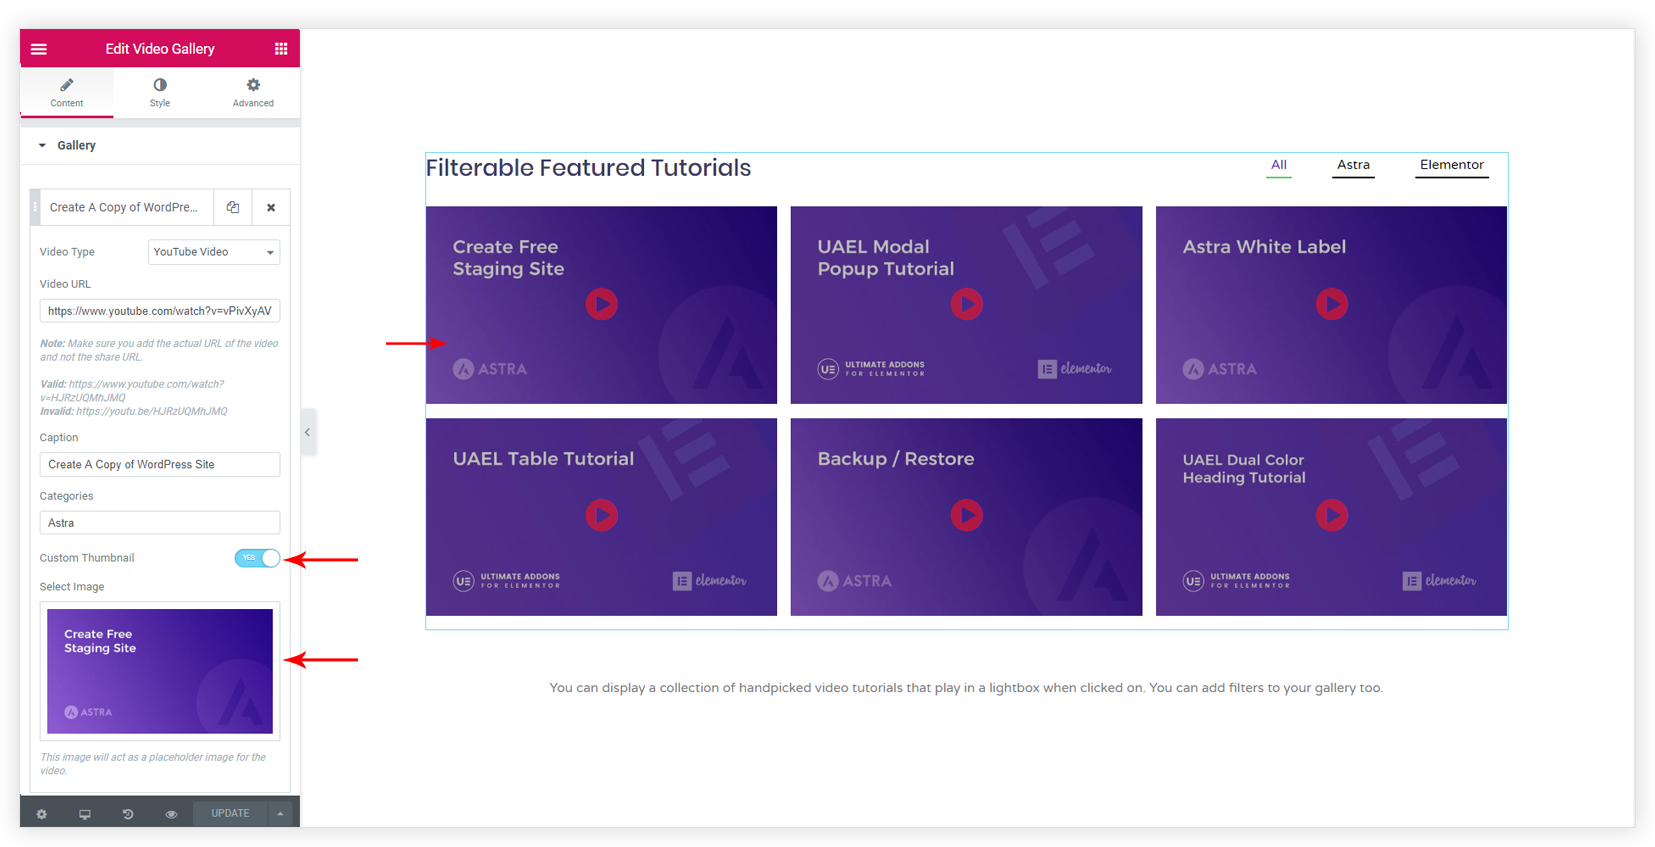Open the save options arrow beside UPDATE
This screenshot has width=1655, height=847.
click(281, 814)
